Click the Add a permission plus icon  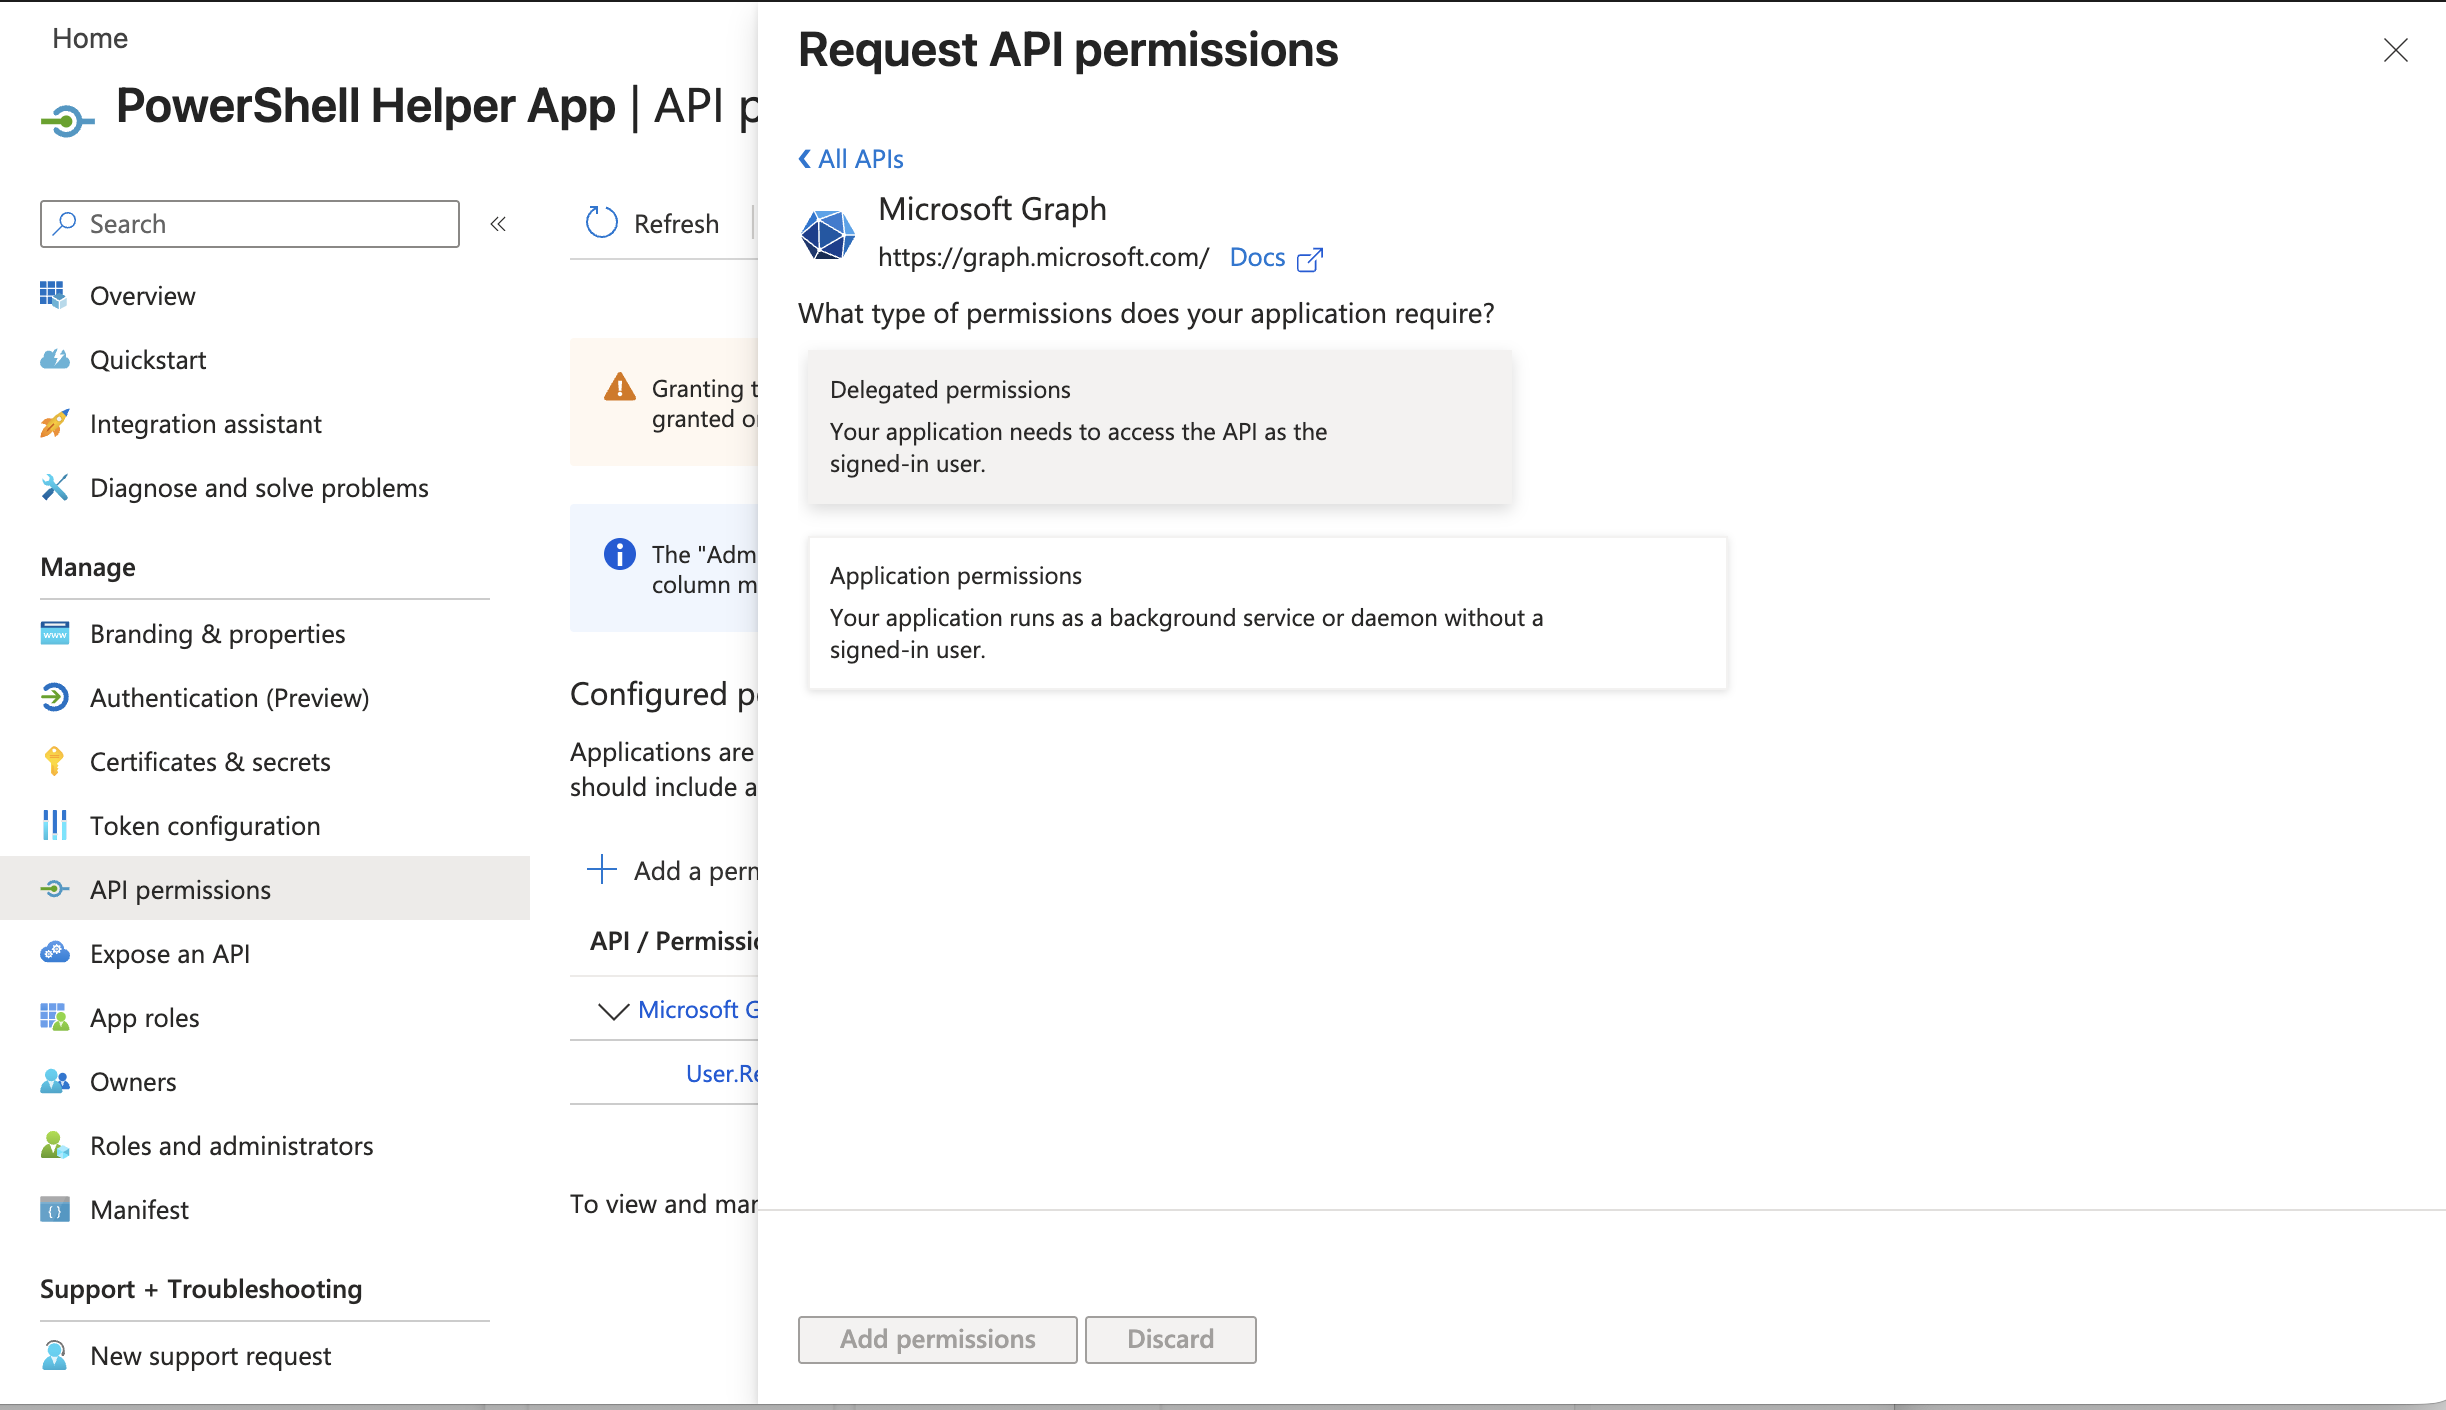coord(602,870)
